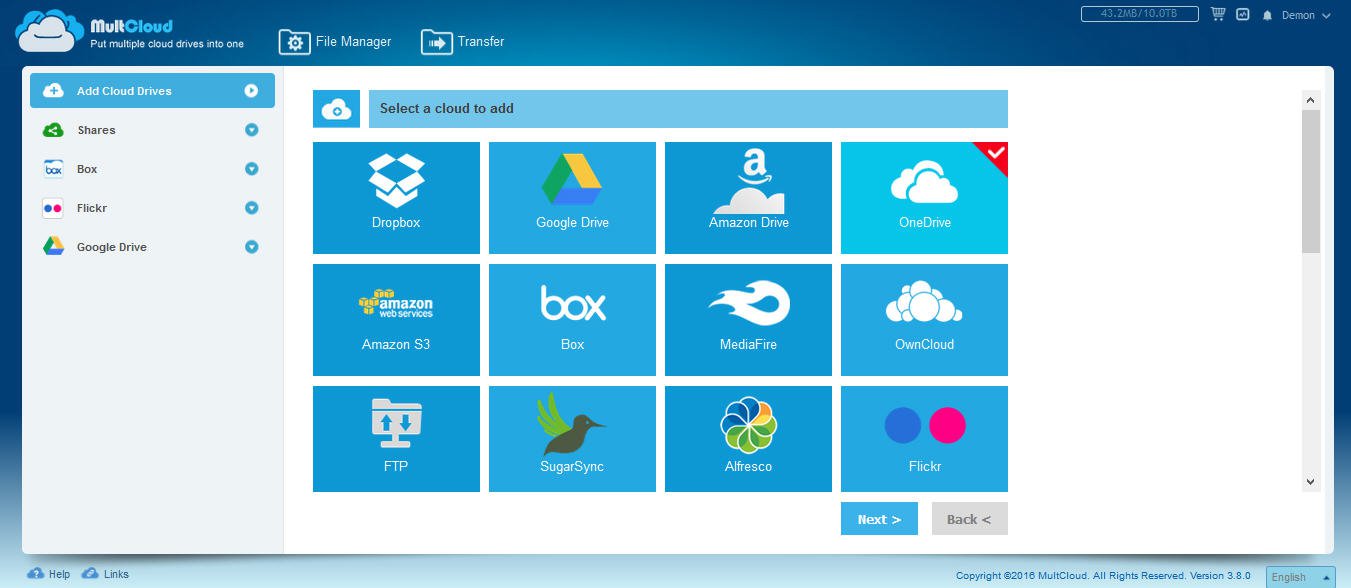Open the Help link
Screen dimensions: 1351x588
pos(49,574)
